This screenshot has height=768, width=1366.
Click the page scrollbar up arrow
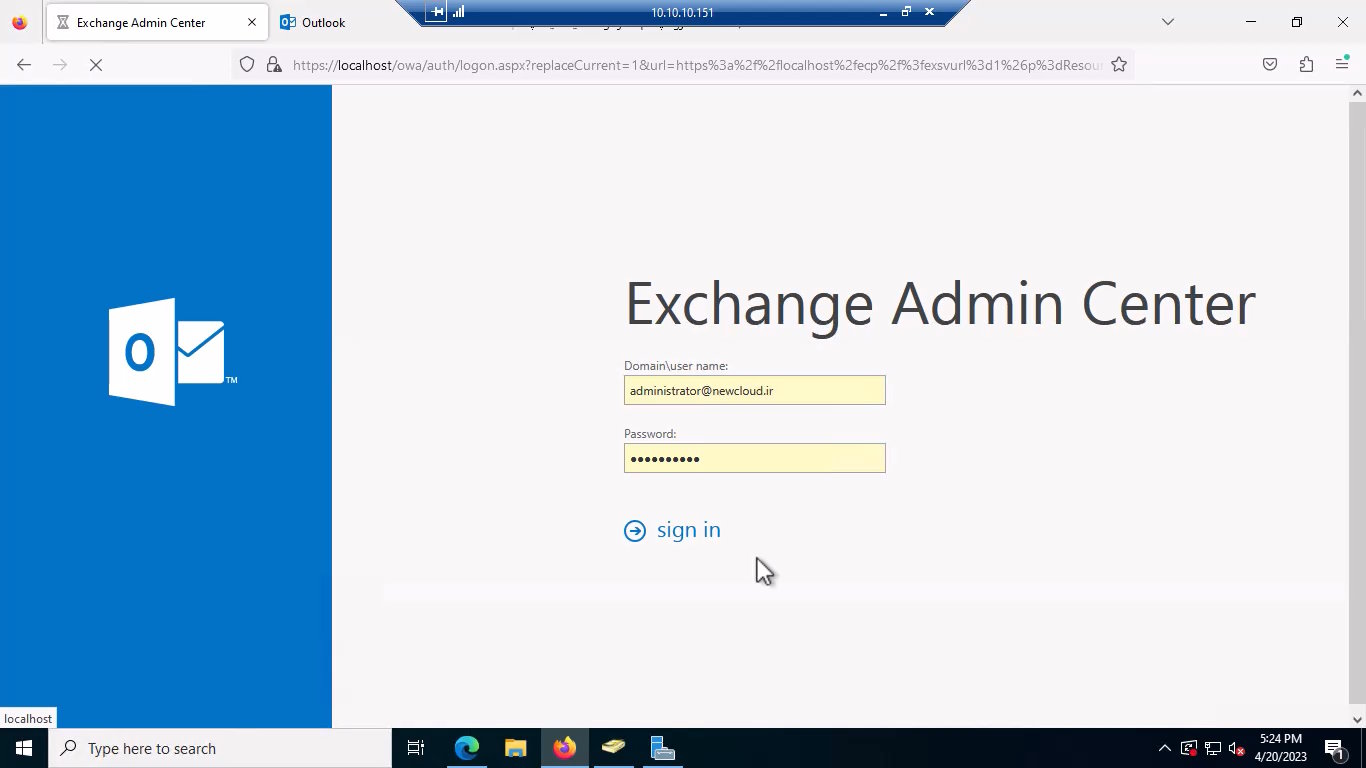click(1357, 93)
